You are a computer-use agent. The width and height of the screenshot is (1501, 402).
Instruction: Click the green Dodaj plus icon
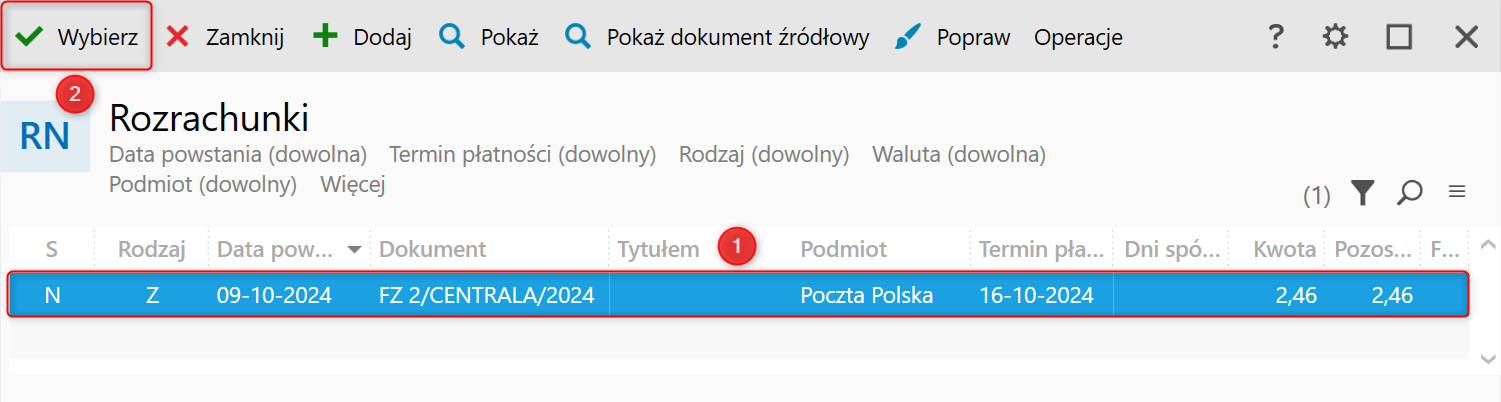pyautogui.click(x=326, y=38)
